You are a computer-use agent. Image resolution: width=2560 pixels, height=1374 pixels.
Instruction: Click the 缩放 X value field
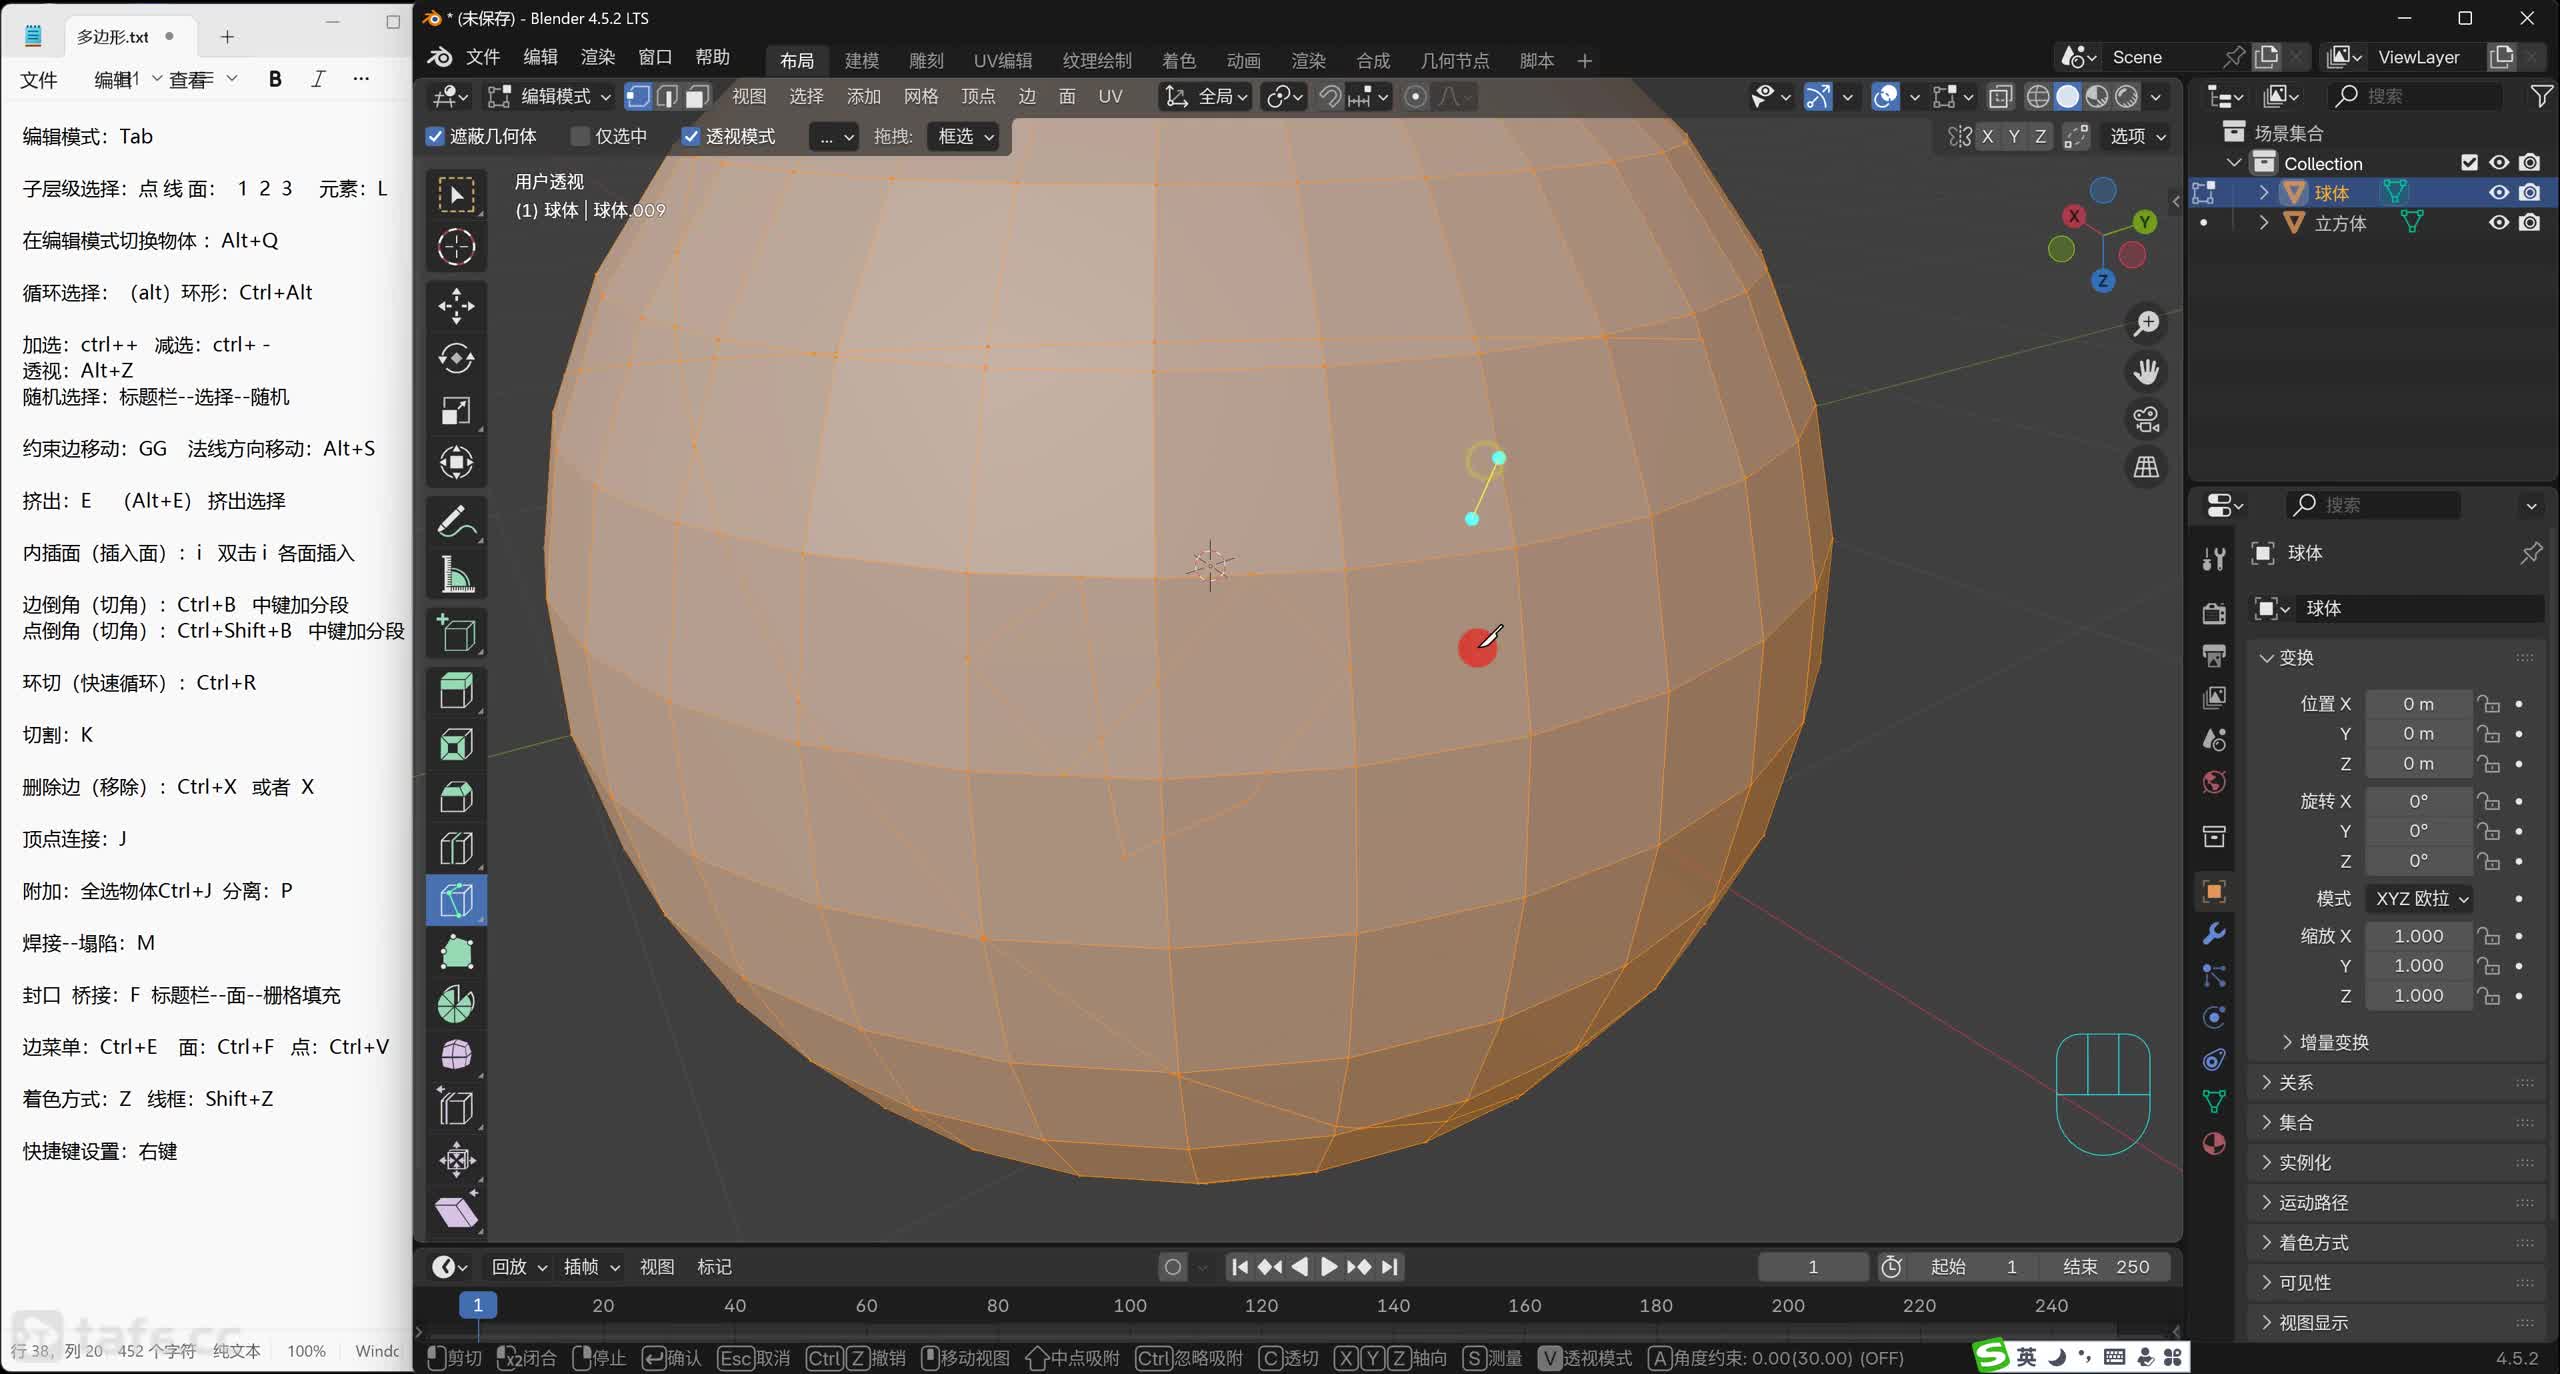(2417, 936)
